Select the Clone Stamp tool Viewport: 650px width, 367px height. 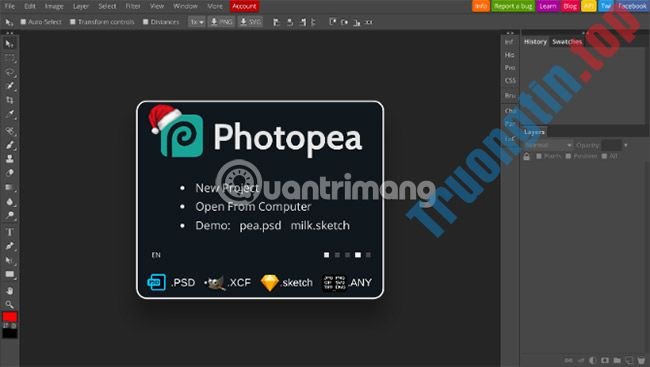point(9,159)
